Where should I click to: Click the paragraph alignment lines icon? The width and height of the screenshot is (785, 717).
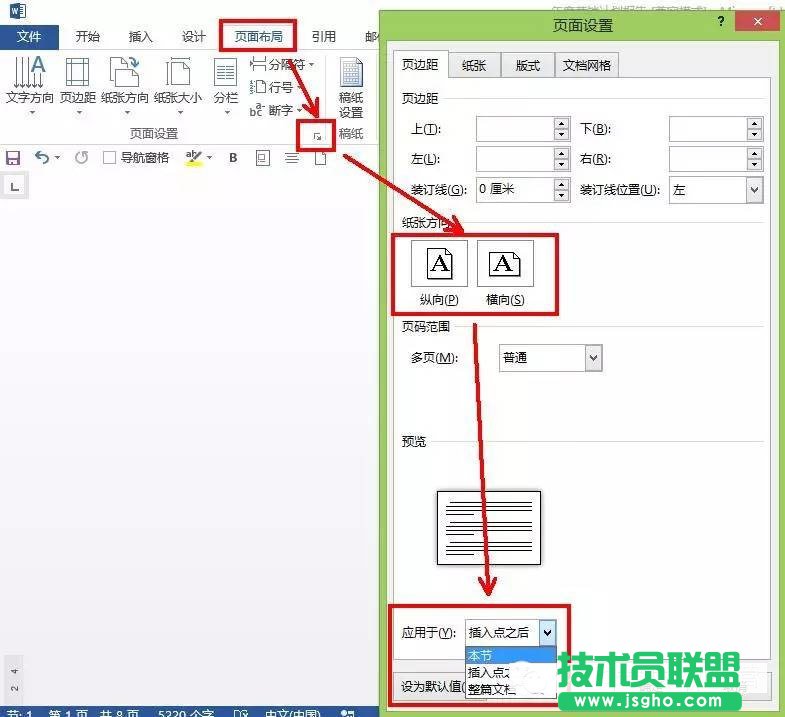(x=292, y=159)
